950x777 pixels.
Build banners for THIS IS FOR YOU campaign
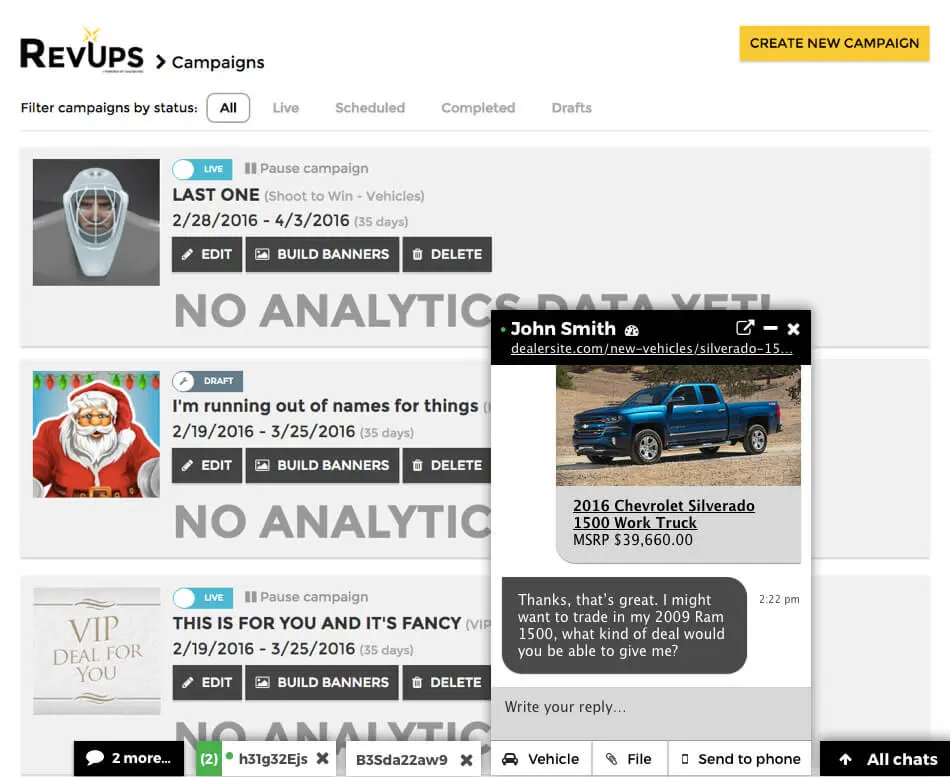(x=322, y=682)
